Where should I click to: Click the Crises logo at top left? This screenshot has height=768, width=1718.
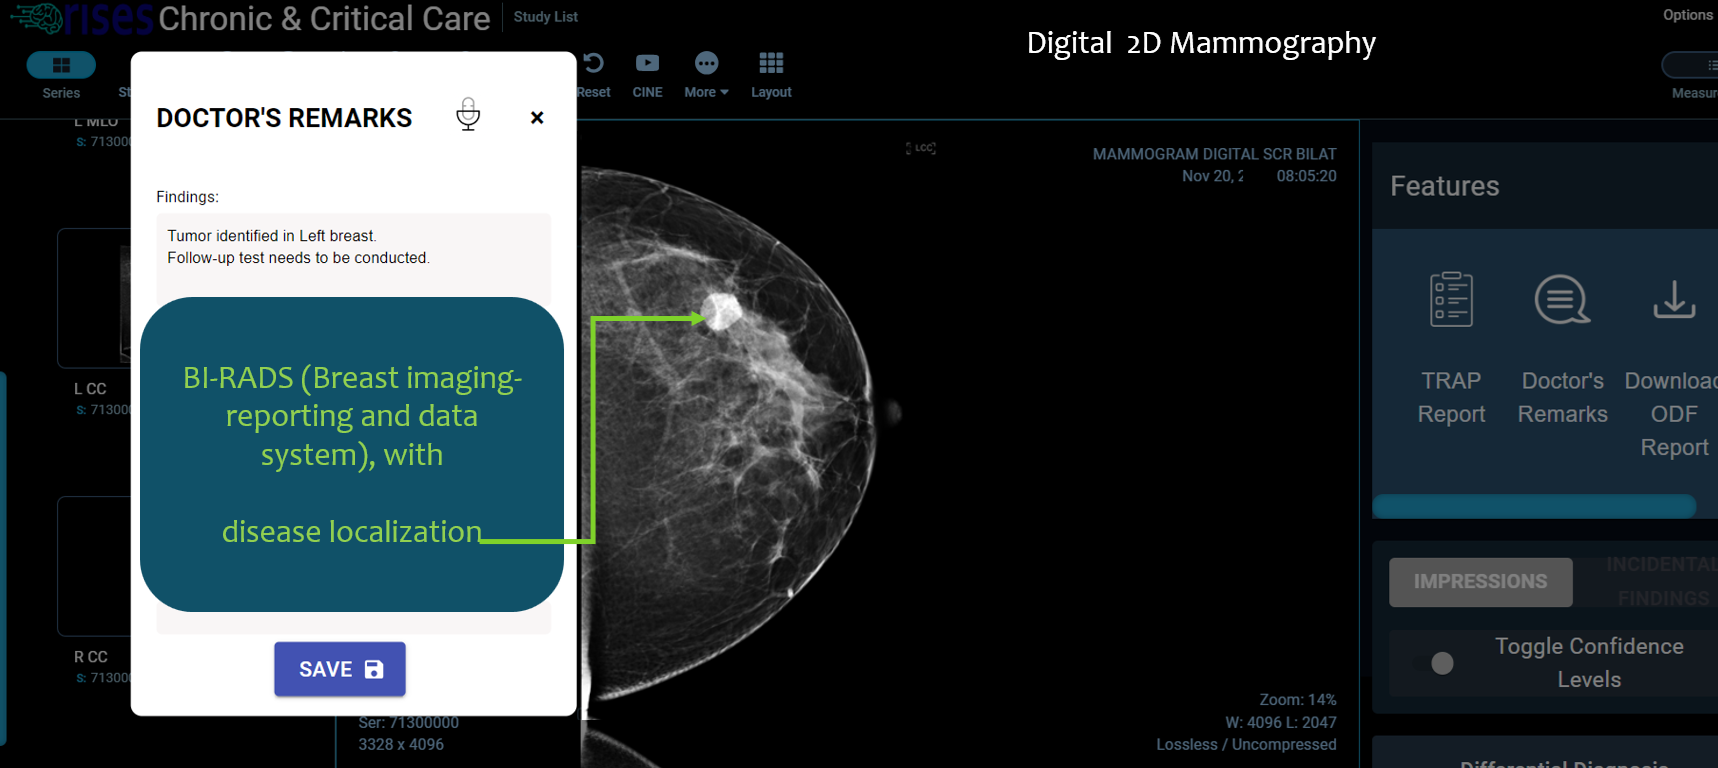(82, 18)
